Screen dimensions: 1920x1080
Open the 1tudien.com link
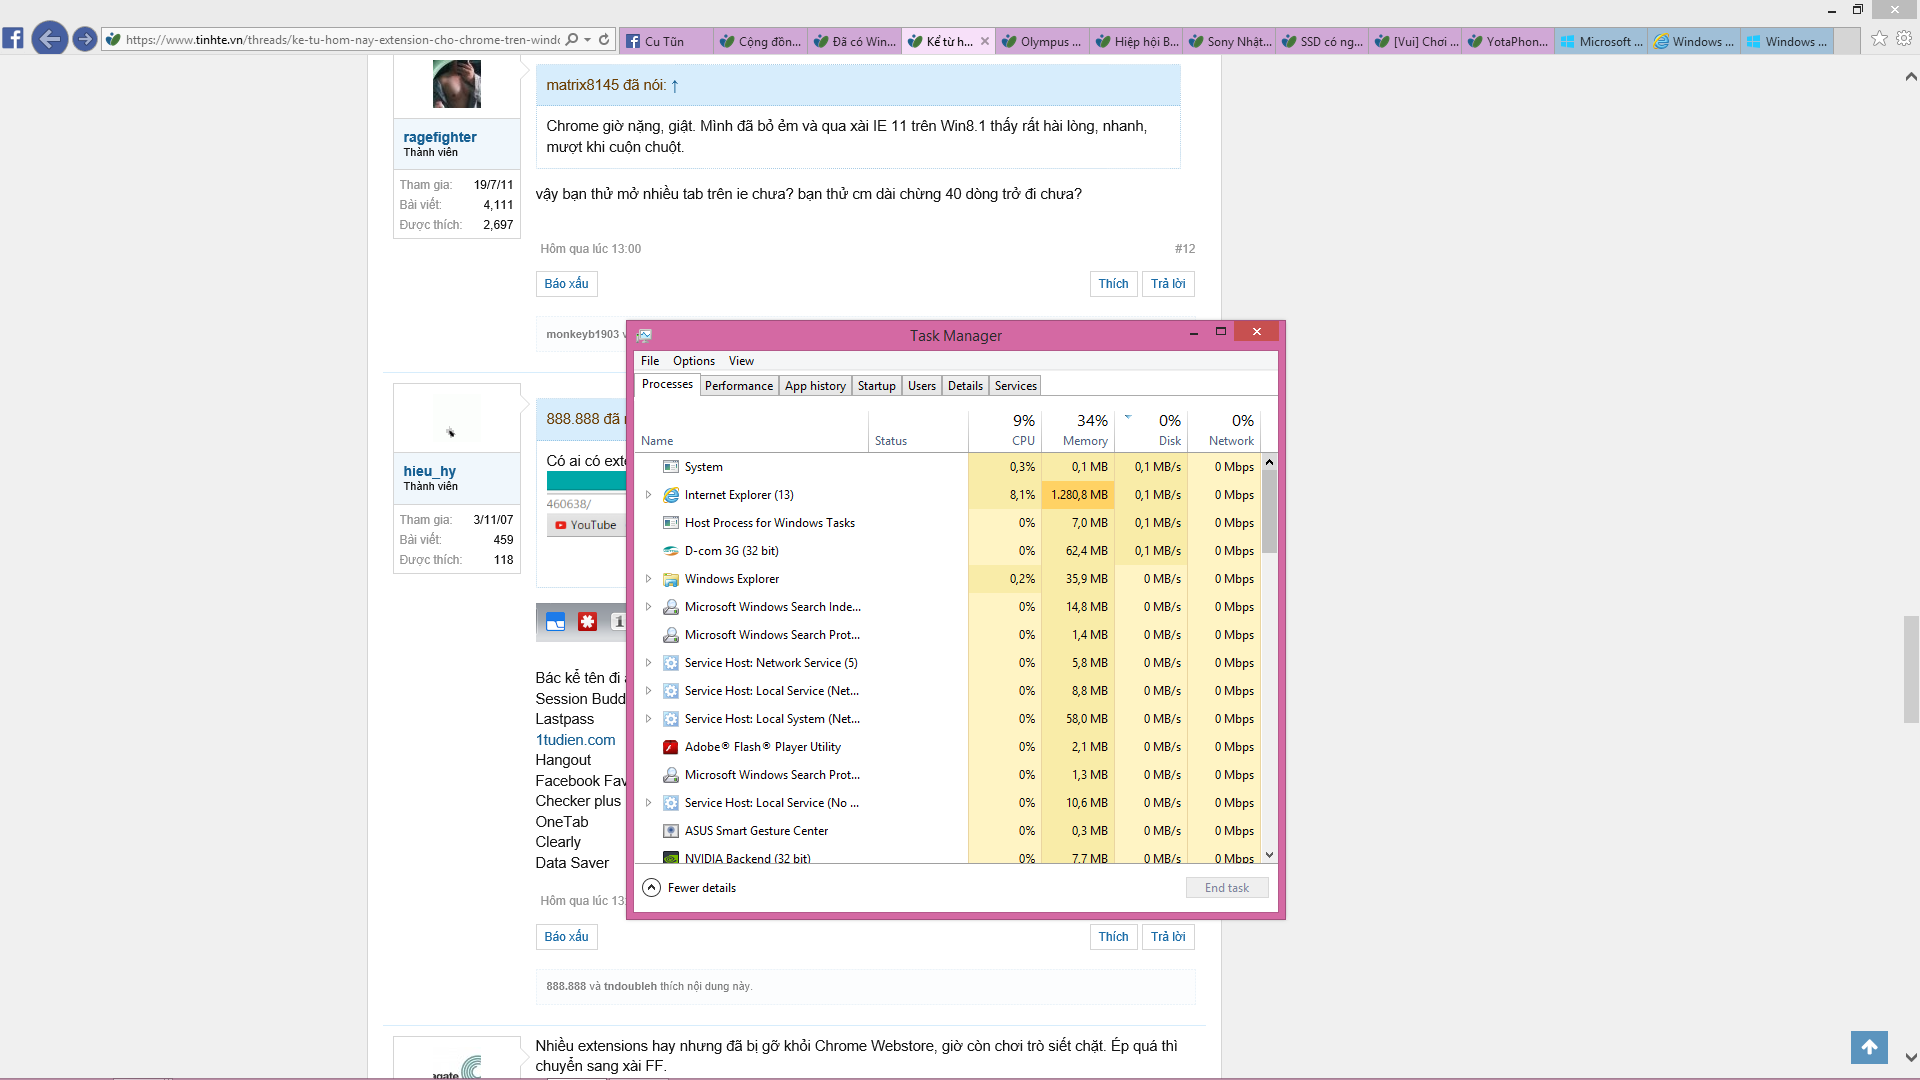tap(575, 740)
